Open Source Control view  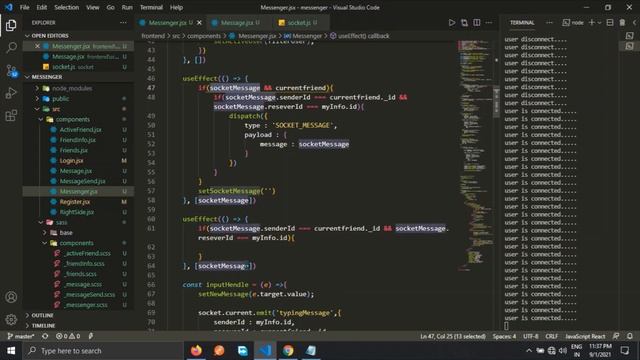tap(11, 71)
